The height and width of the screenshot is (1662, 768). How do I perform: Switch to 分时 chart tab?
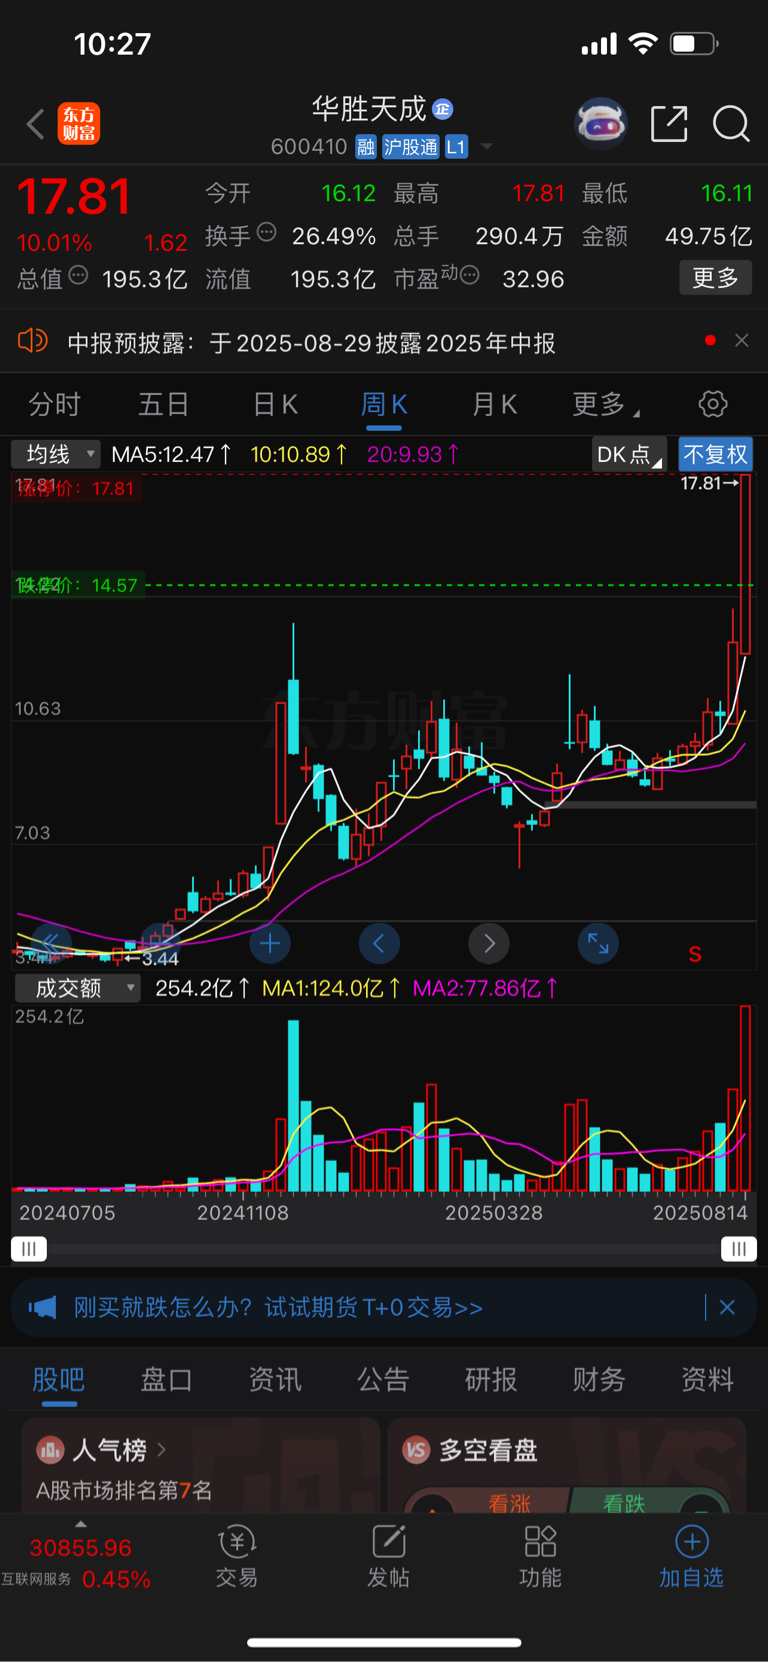(54, 404)
